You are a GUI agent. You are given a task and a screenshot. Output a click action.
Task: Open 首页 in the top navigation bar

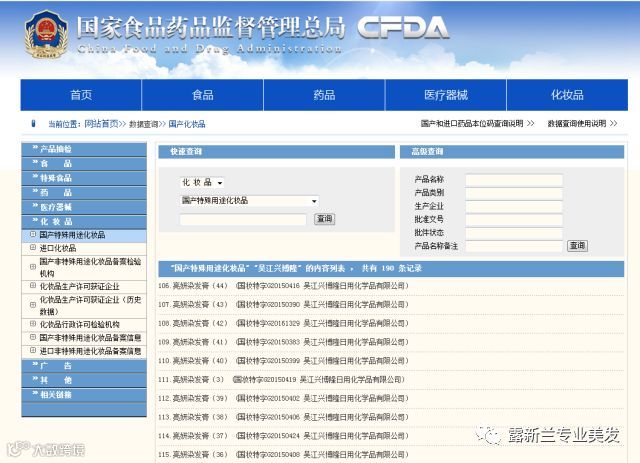[81, 95]
